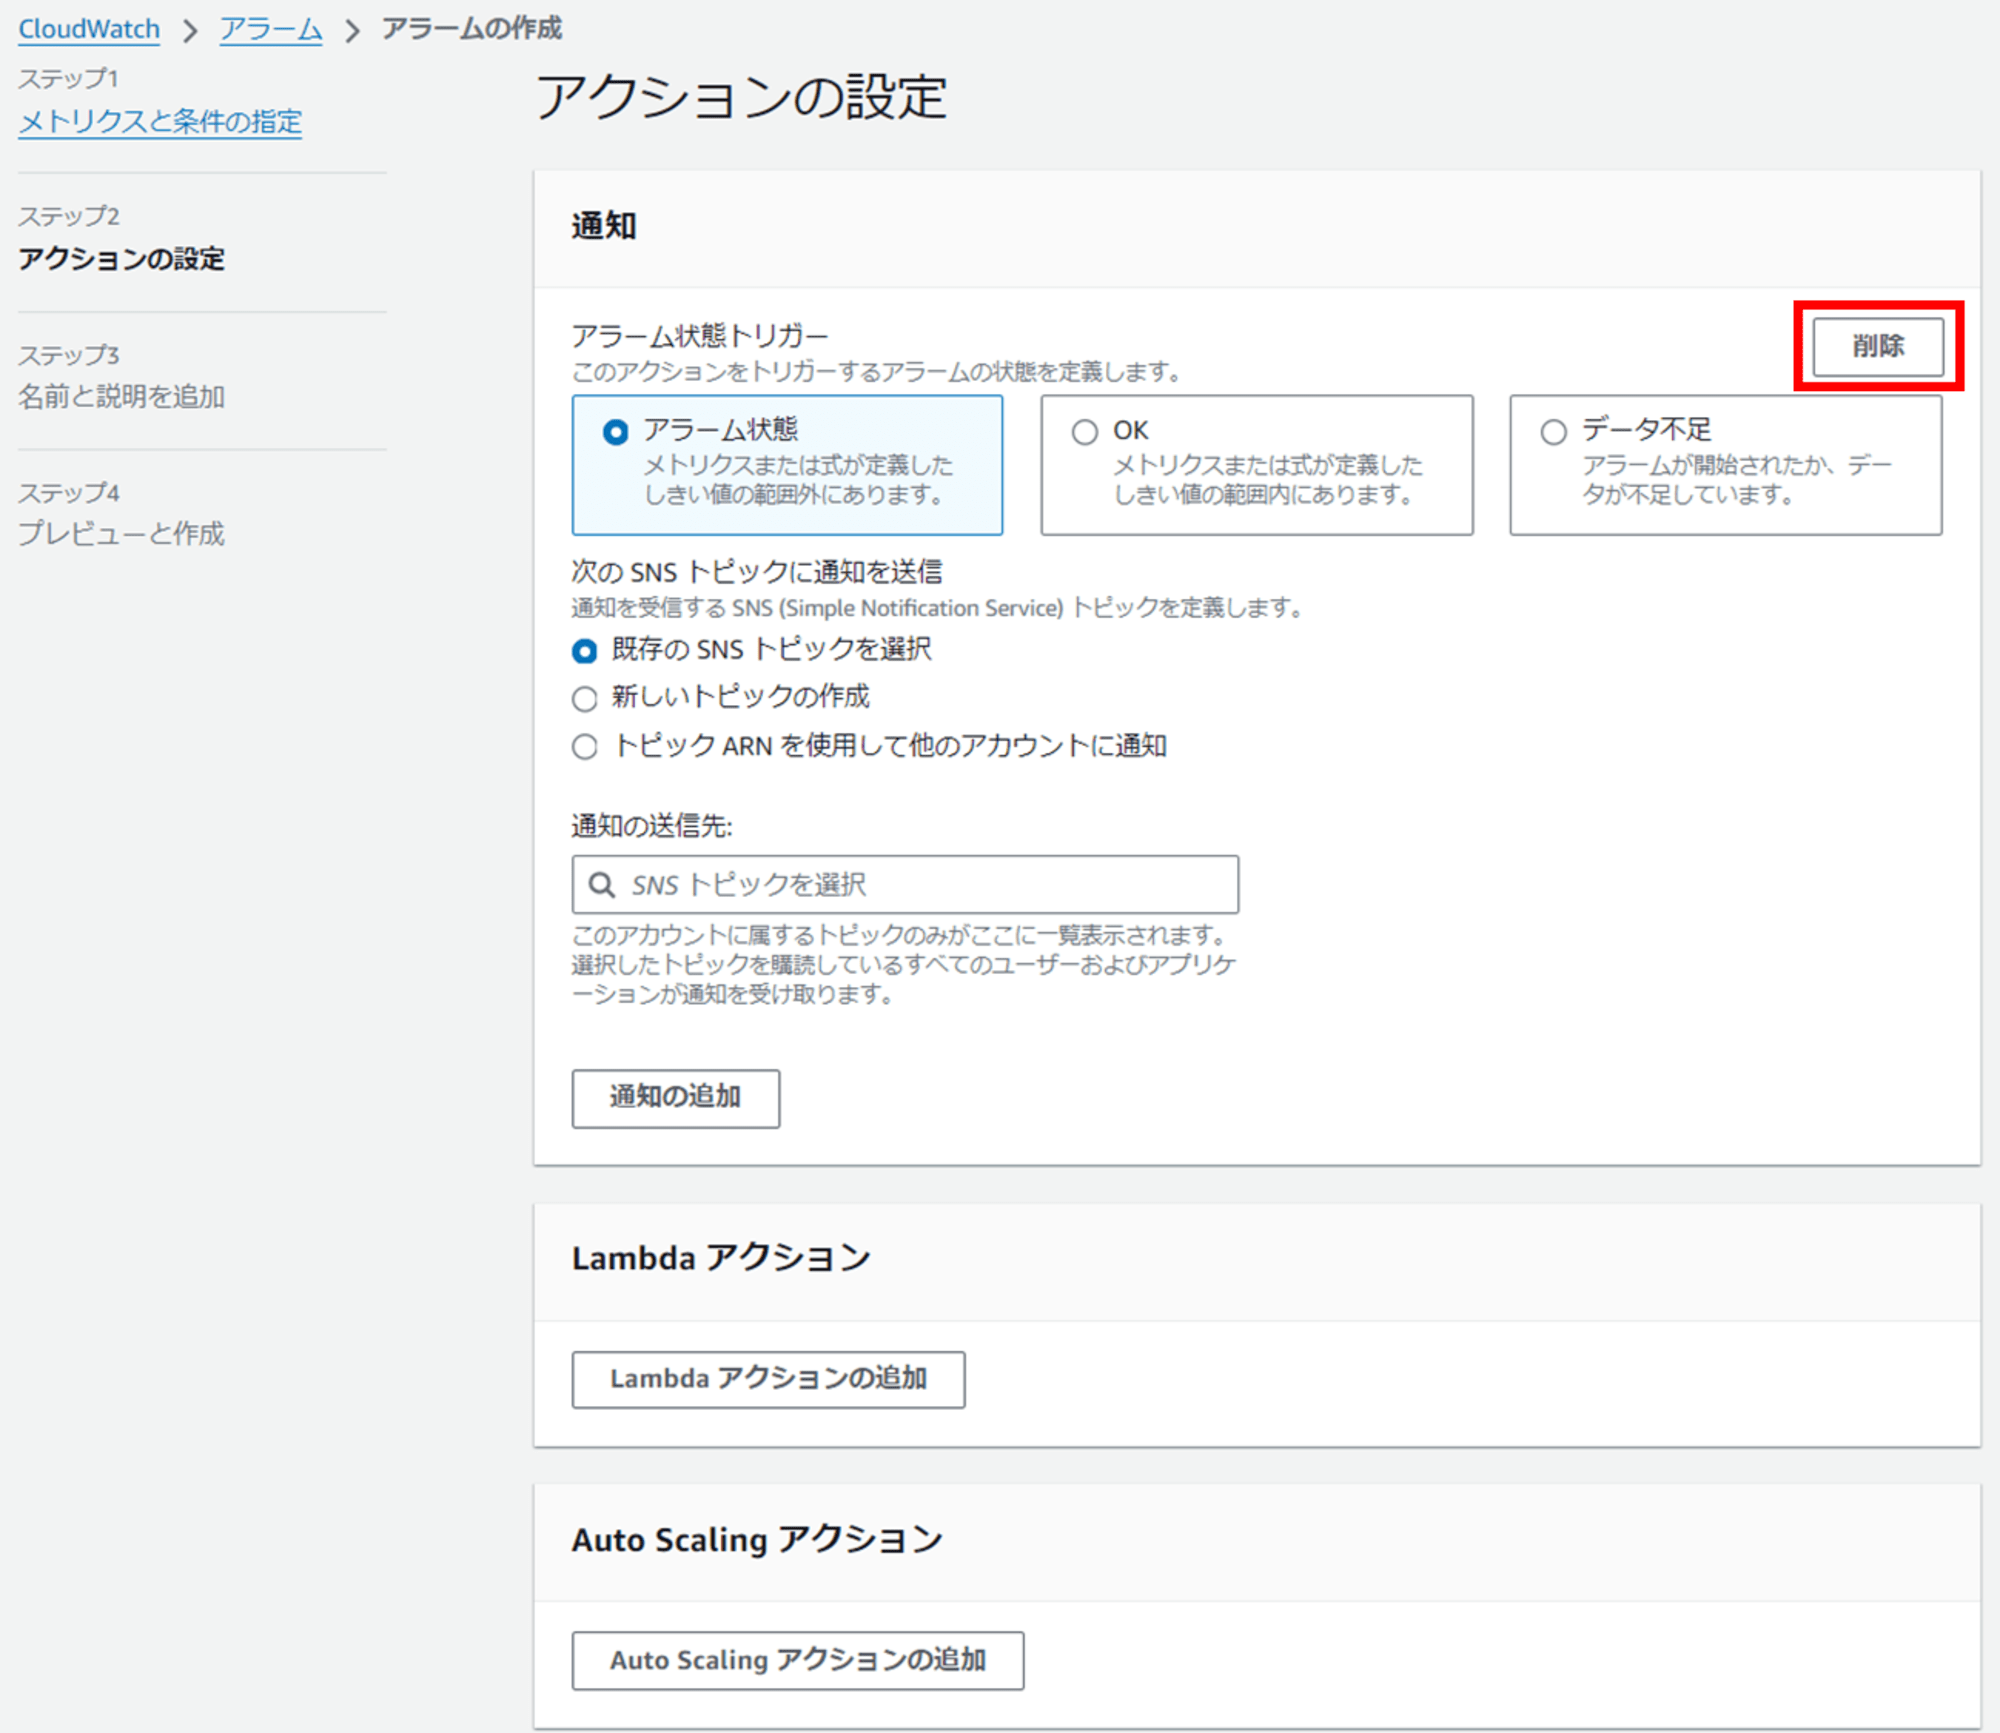2000x1733 pixels.
Task: Click the アクションの設定 page title
Action: (741, 97)
